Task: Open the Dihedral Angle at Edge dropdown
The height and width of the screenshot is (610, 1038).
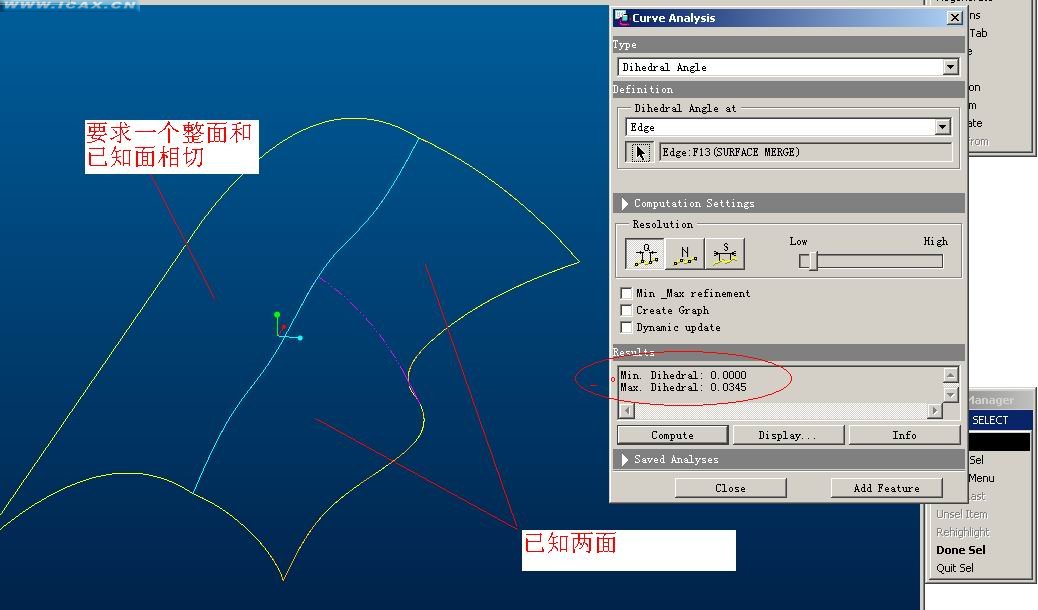Action: point(943,127)
